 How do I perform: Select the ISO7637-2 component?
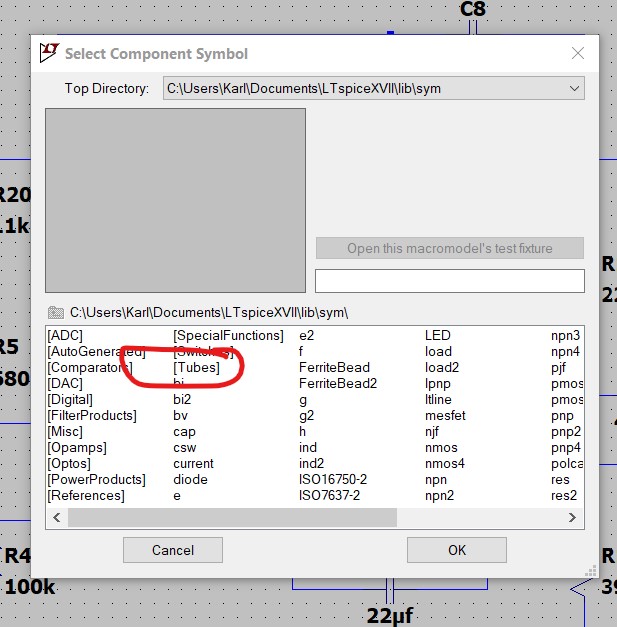coord(329,495)
